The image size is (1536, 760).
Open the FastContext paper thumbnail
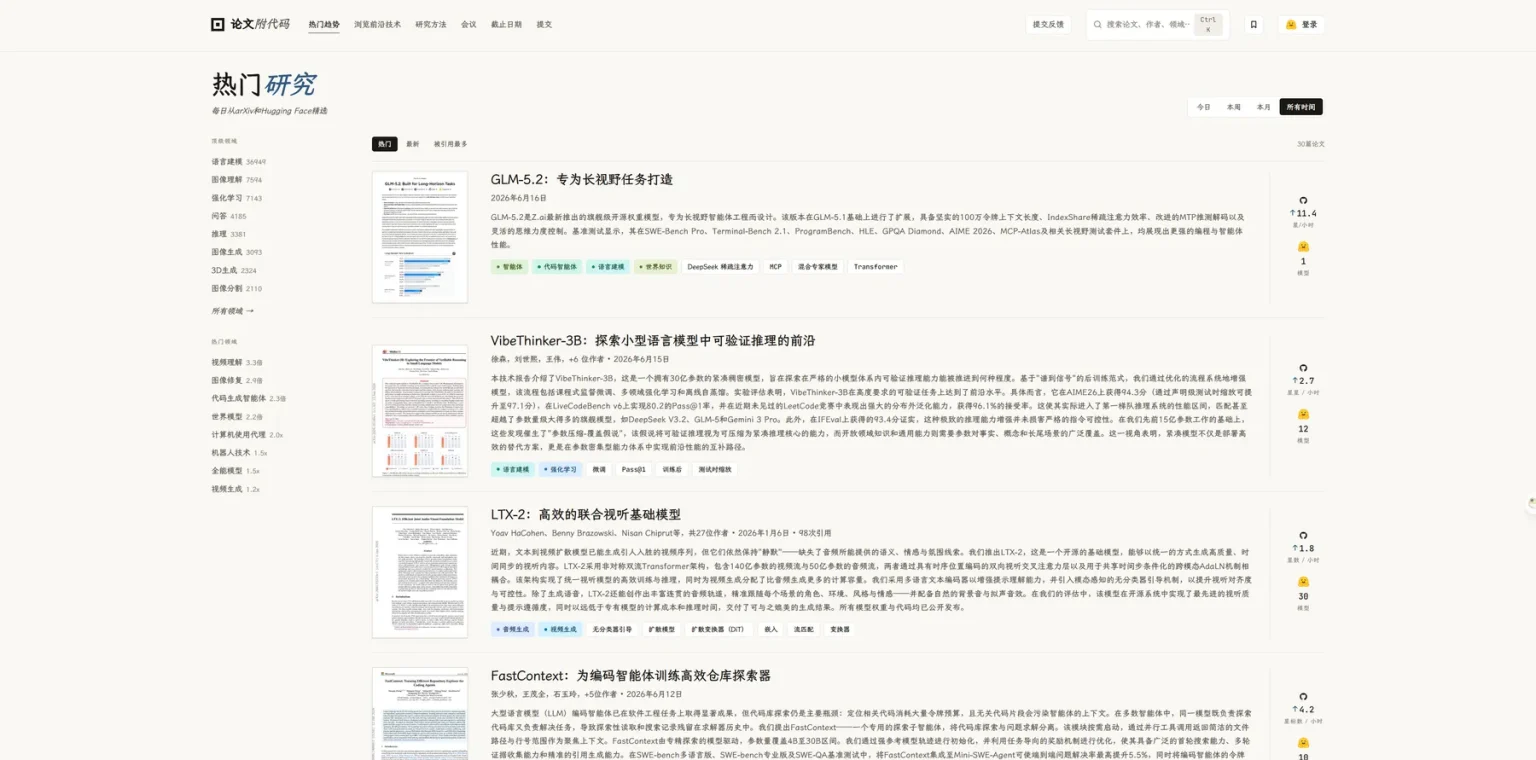(420, 714)
